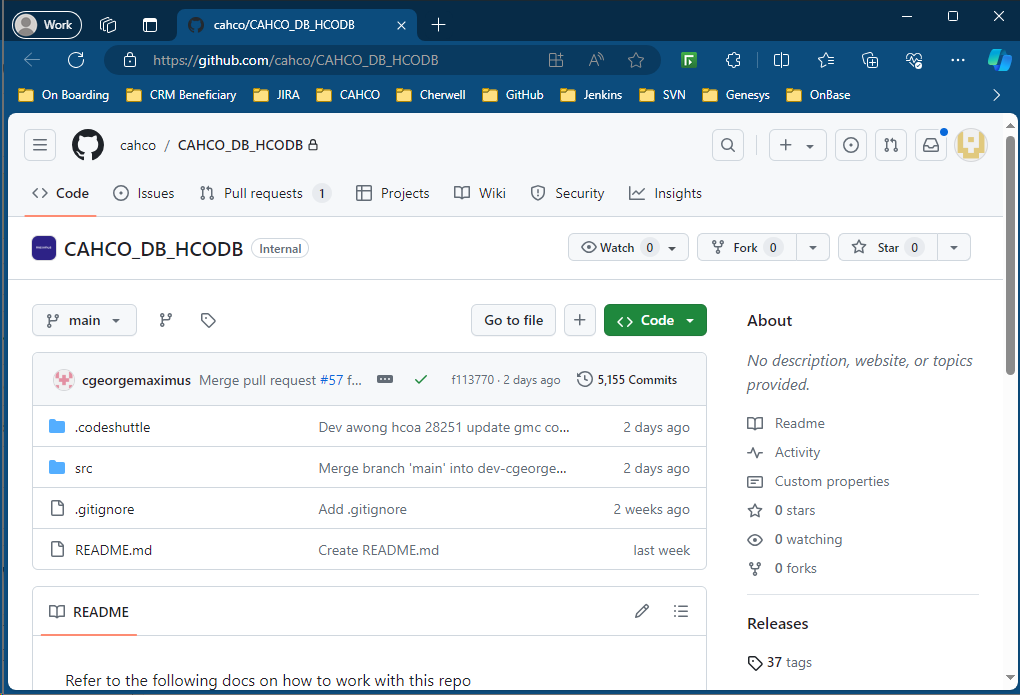1020x695 pixels.
Task: Open the GitHub global navigation menu
Action: (39, 144)
